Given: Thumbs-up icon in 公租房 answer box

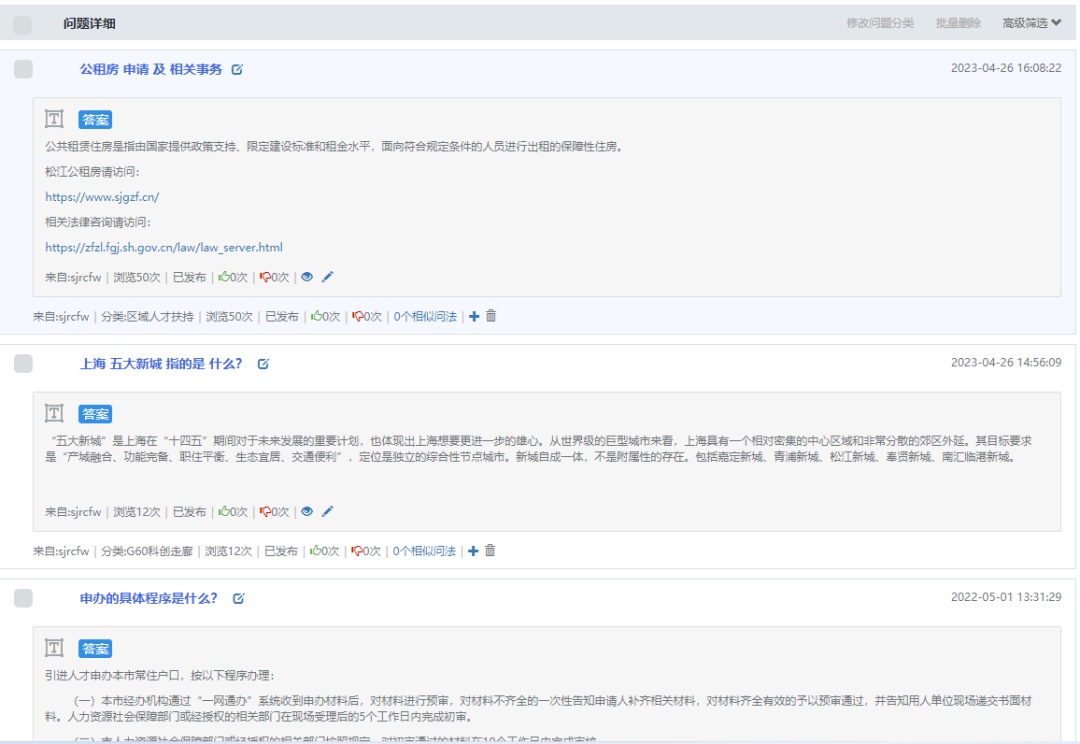Looking at the screenshot, I should pos(223,276).
